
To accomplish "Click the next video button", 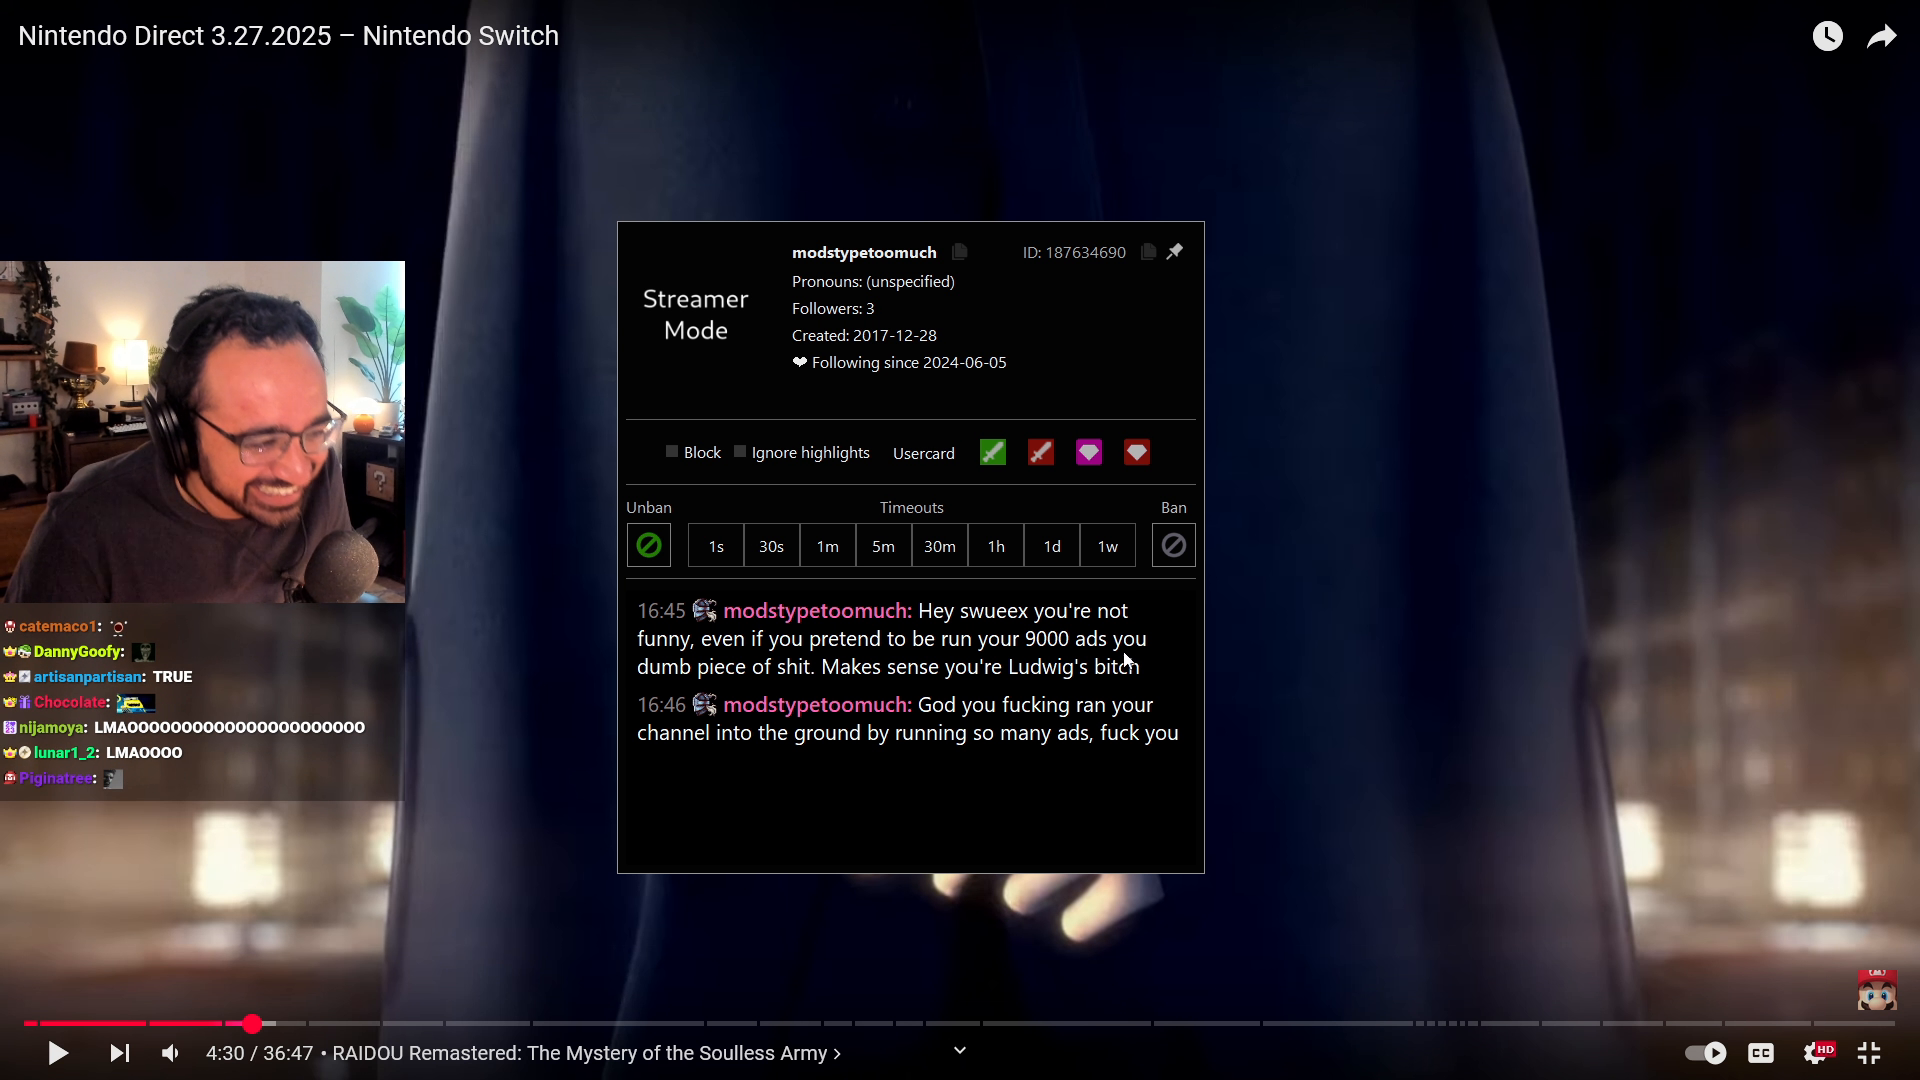I will 119,1053.
